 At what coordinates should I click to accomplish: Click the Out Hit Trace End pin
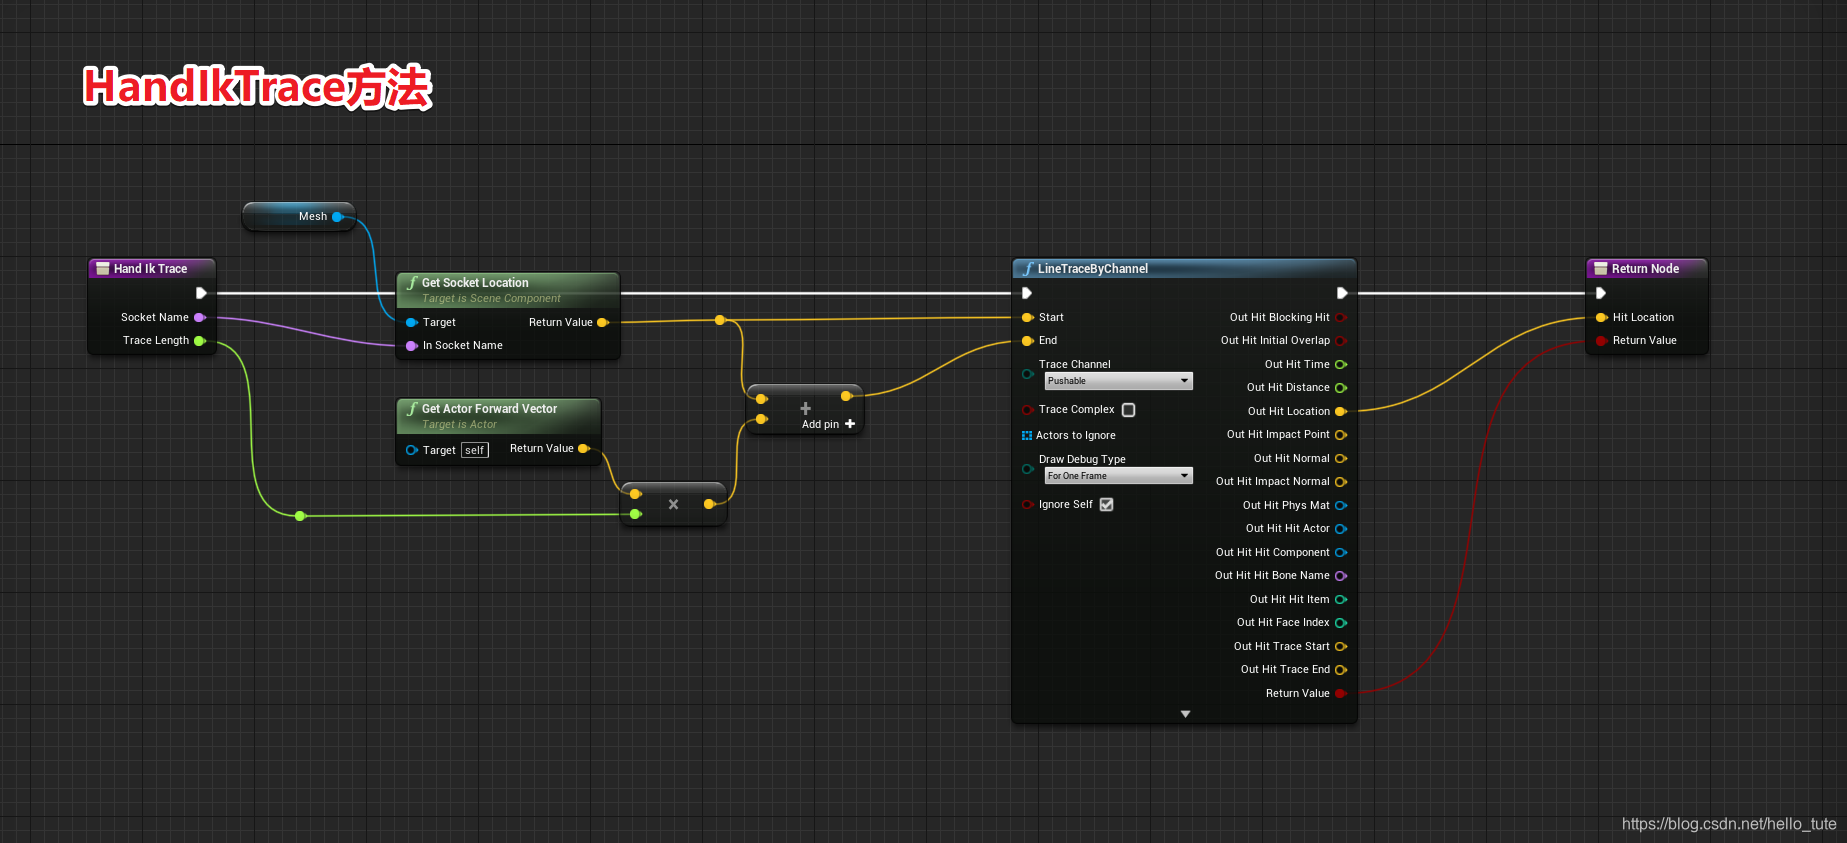[x=1341, y=670]
